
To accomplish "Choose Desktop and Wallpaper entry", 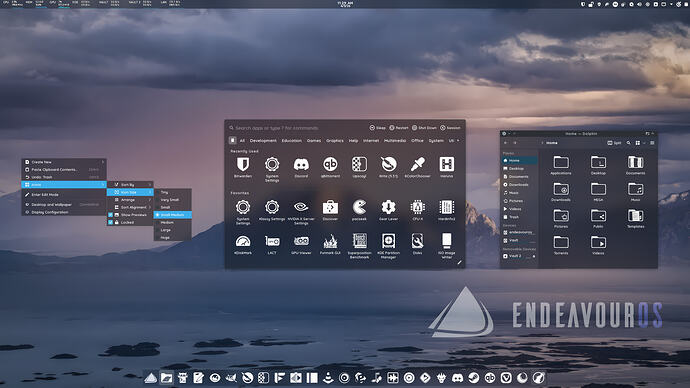I will (64, 205).
